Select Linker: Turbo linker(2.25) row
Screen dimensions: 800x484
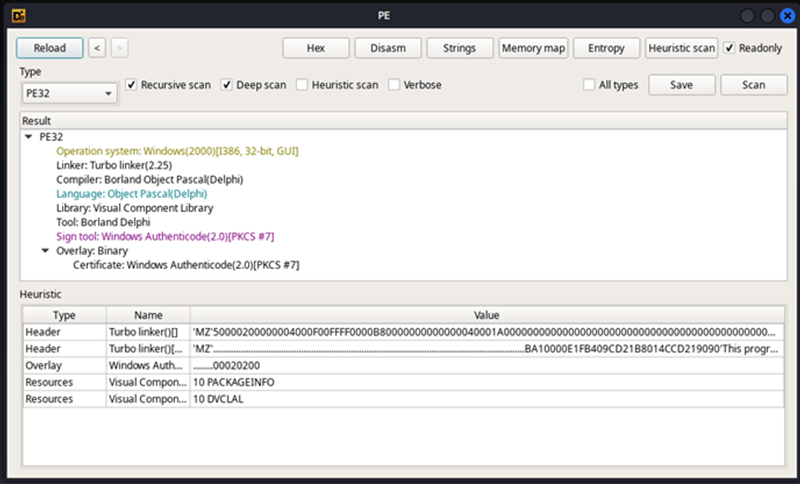(114, 165)
